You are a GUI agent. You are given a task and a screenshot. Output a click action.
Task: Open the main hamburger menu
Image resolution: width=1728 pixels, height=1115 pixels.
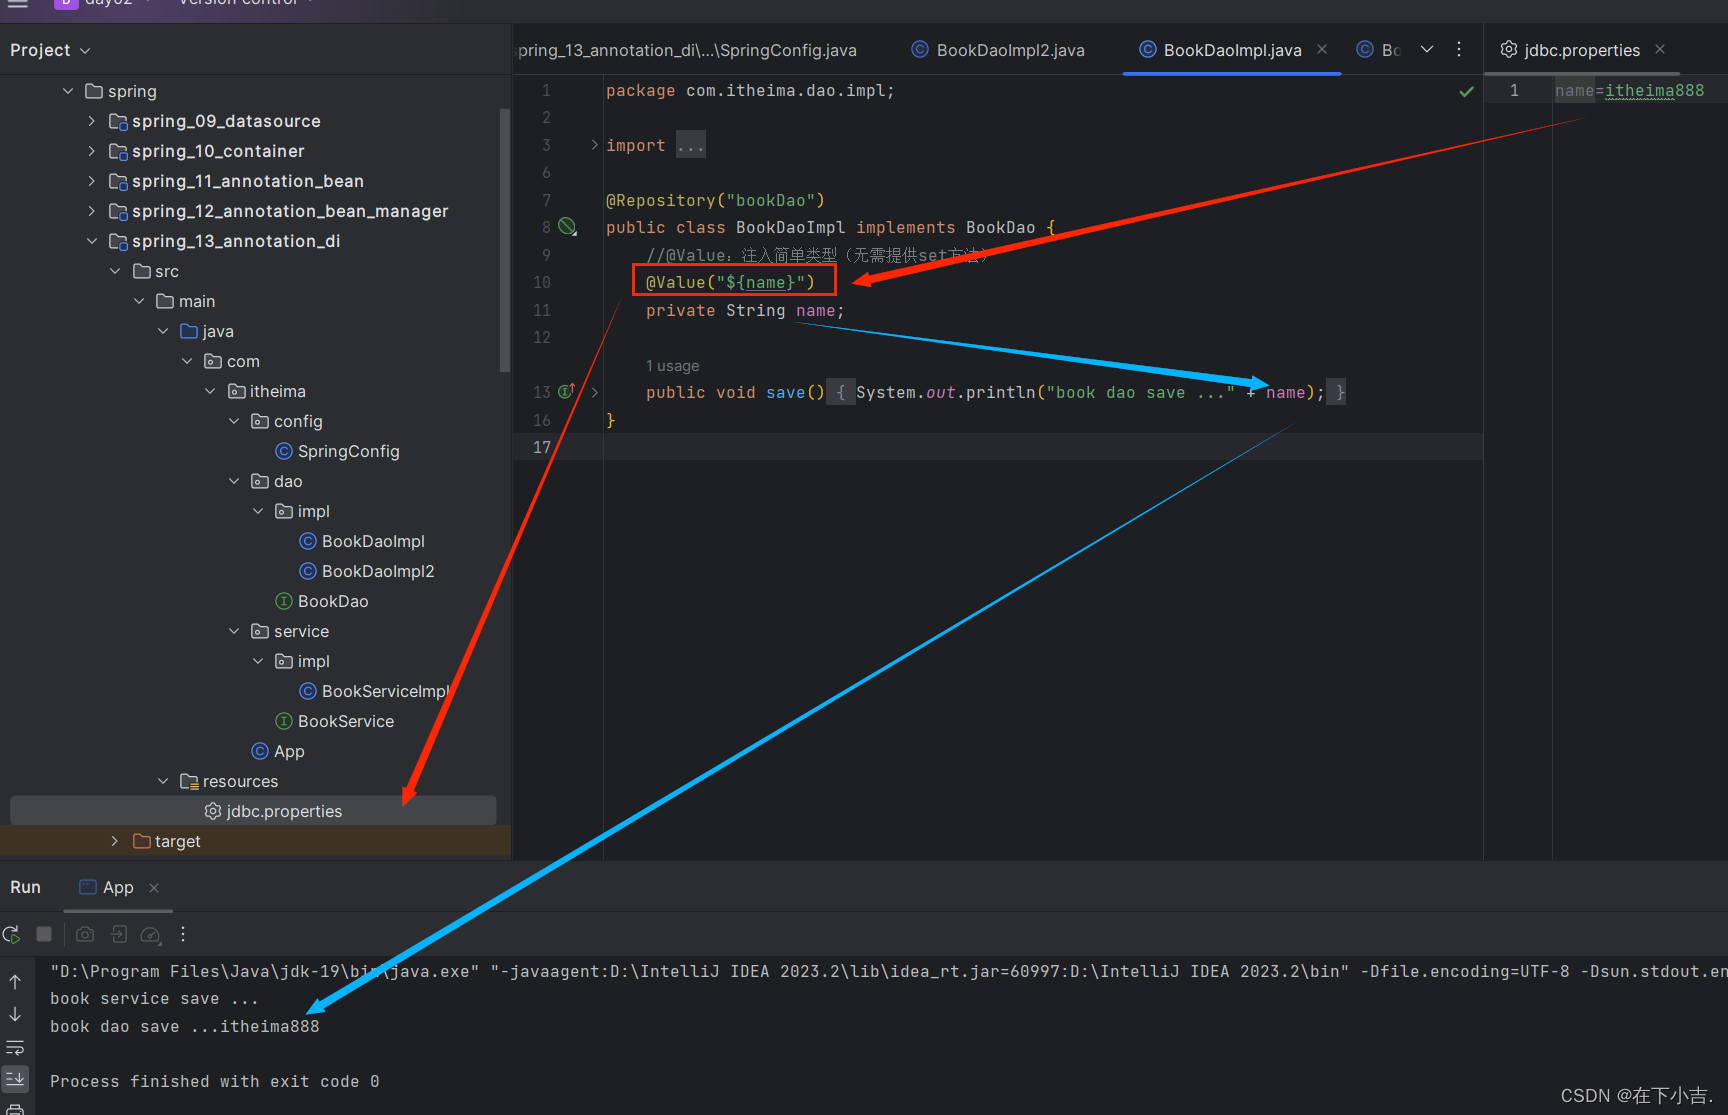tap(18, 4)
